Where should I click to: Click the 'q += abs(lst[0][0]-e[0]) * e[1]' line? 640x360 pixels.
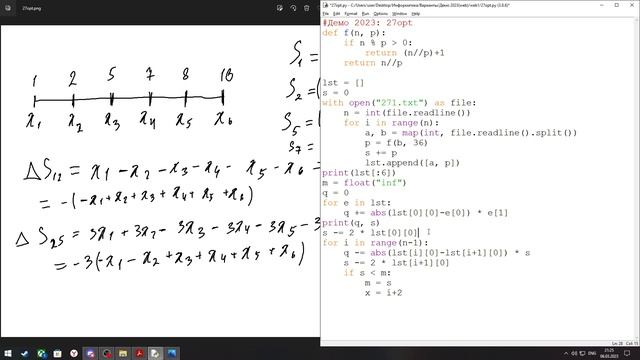(426, 213)
